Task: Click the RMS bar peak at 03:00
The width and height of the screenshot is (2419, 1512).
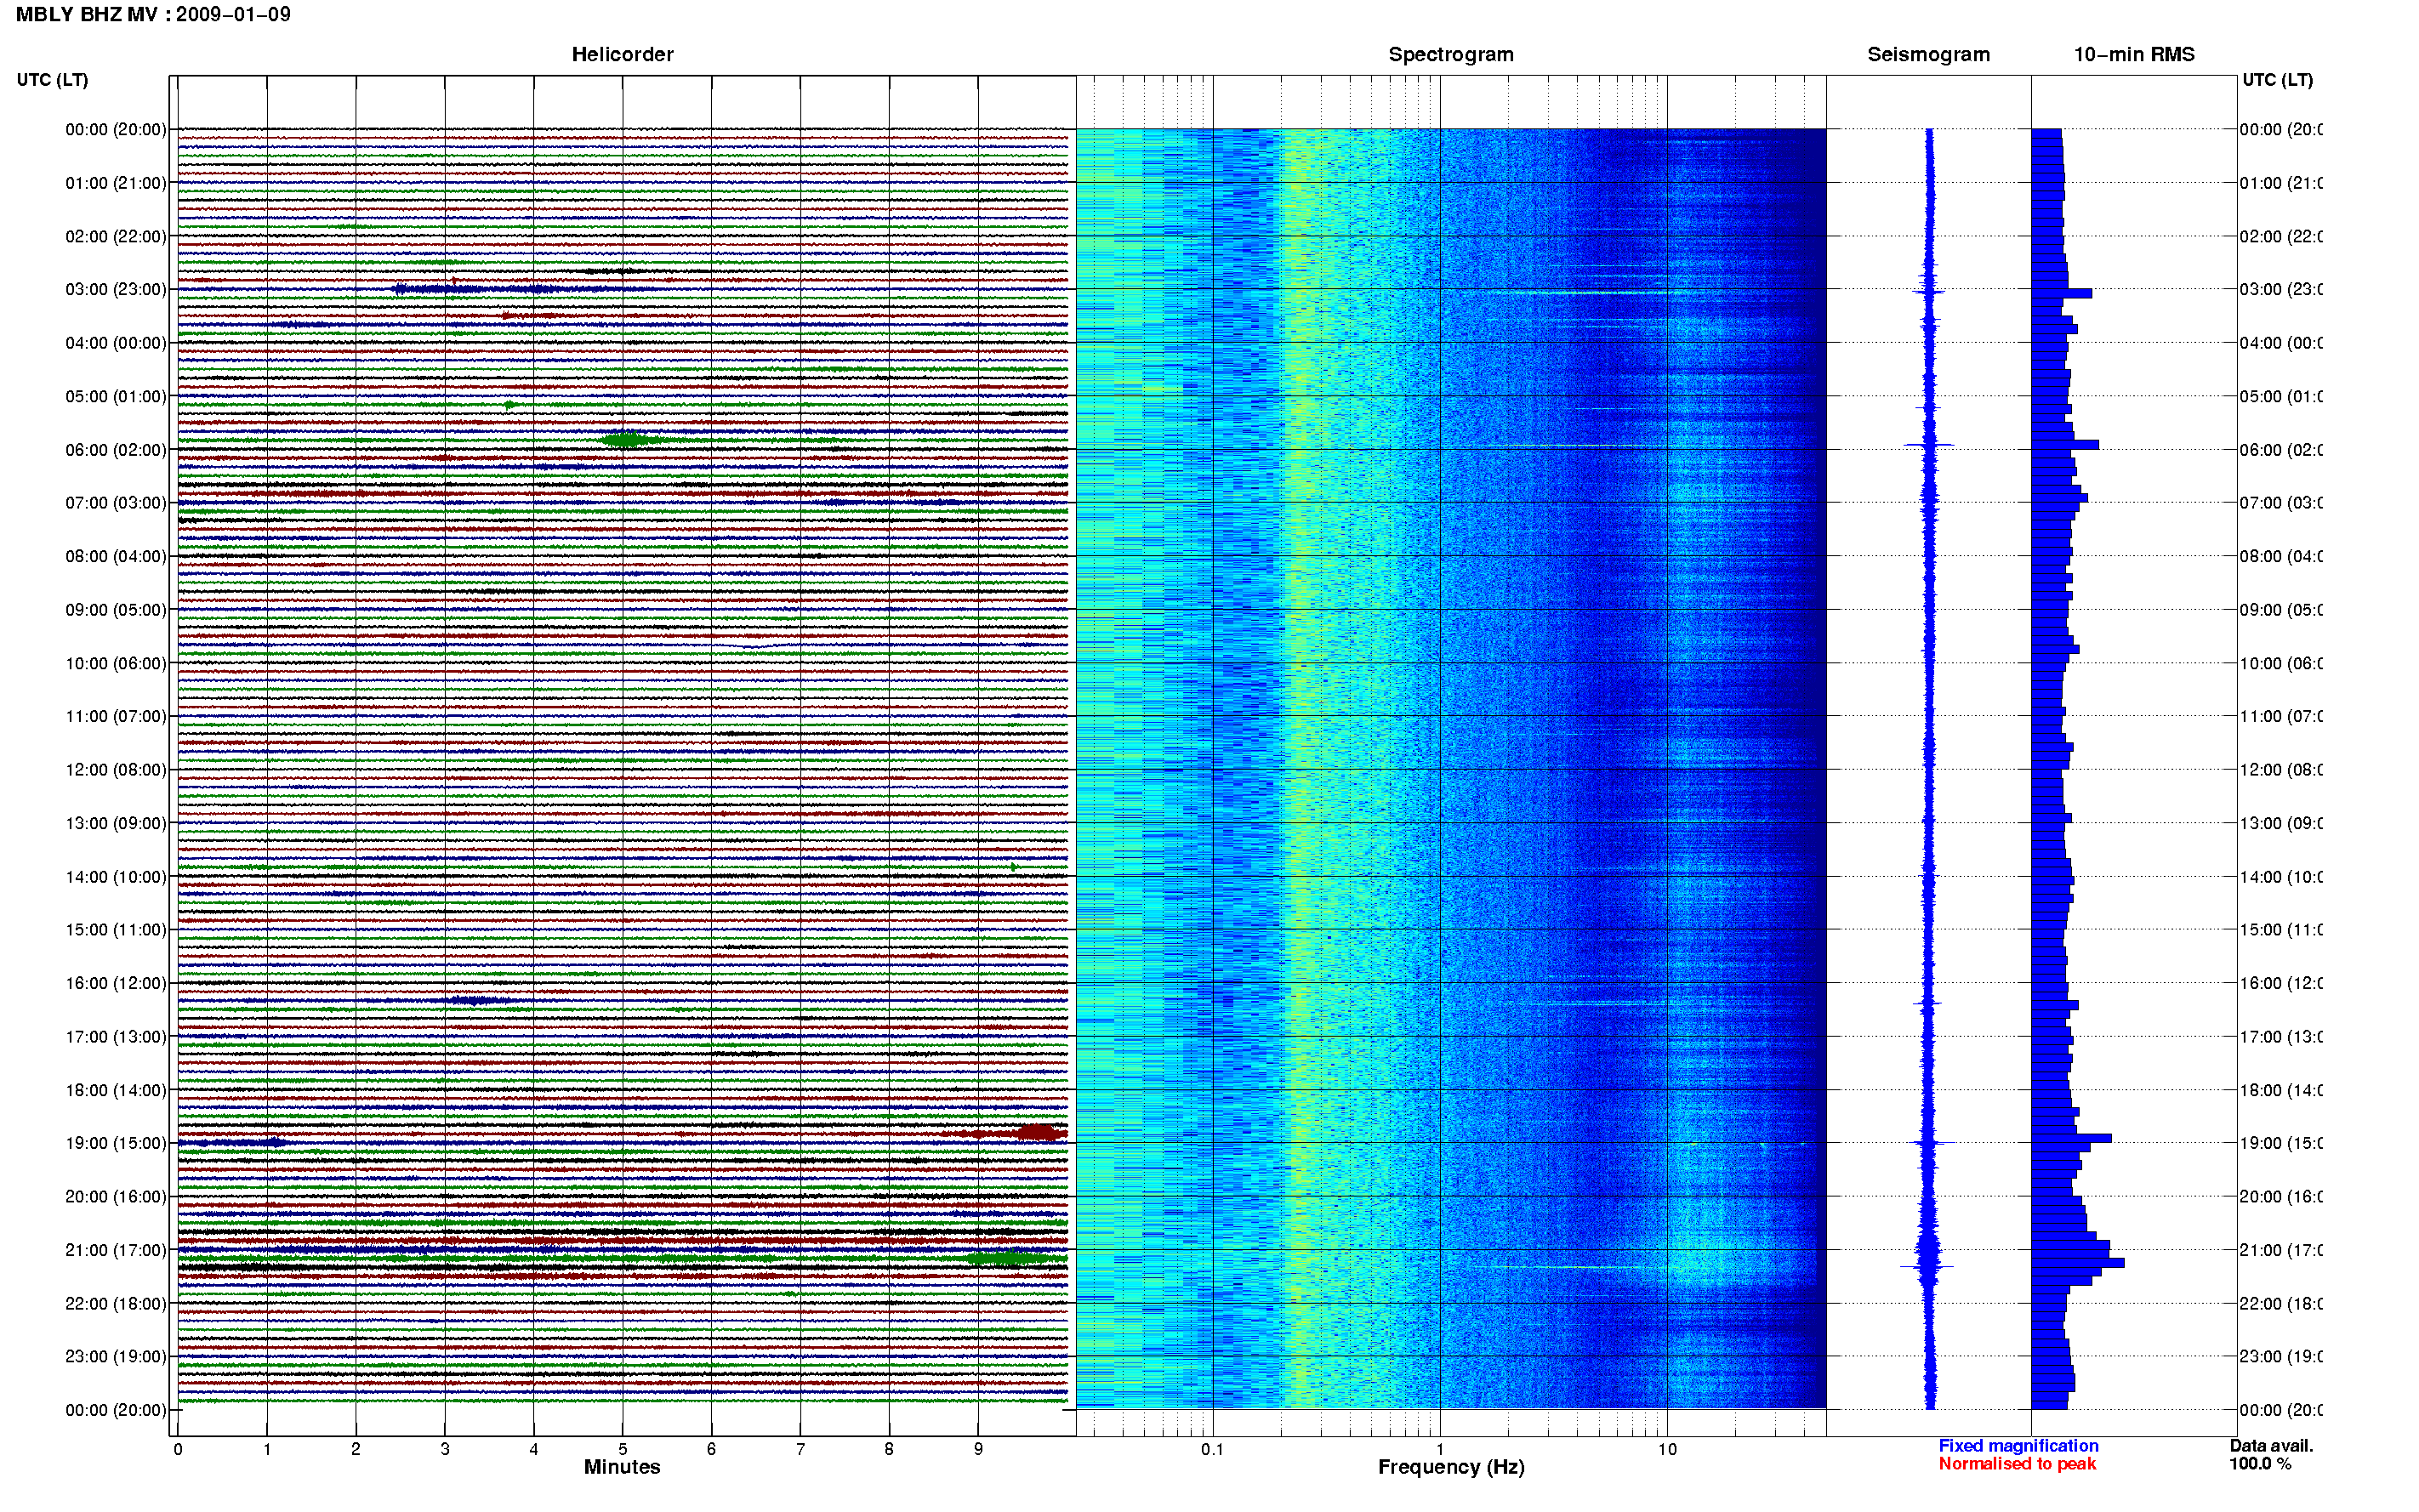Action: pos(2062,293)
